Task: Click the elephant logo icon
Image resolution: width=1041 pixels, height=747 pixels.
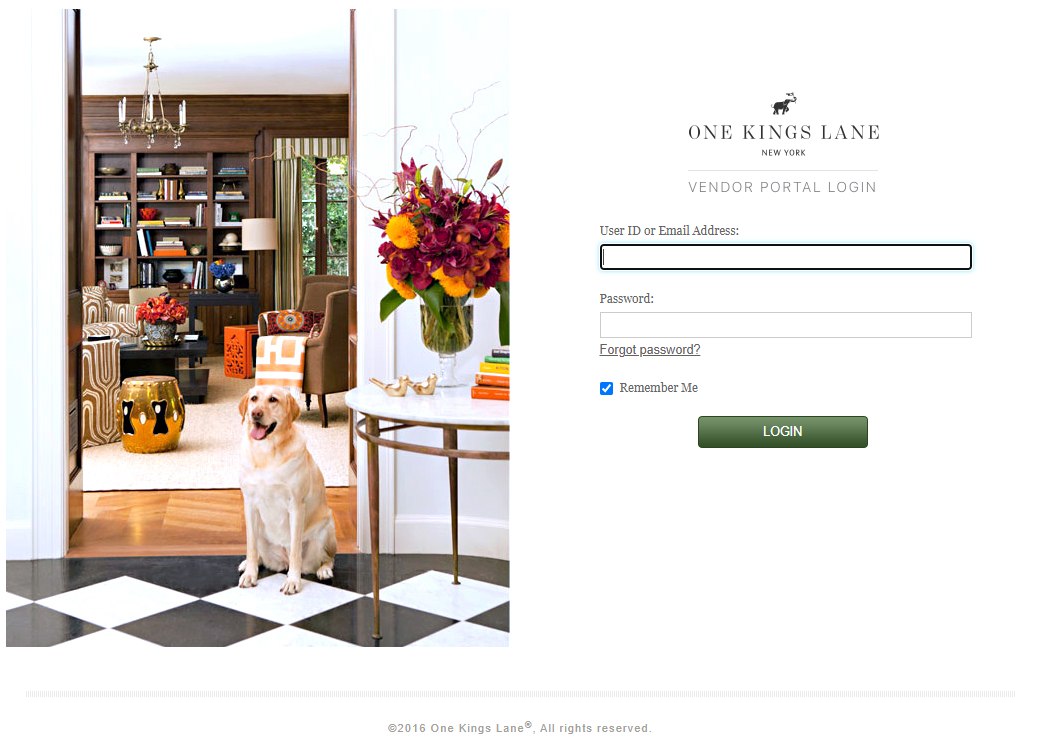Action: (x=783, y=104)
